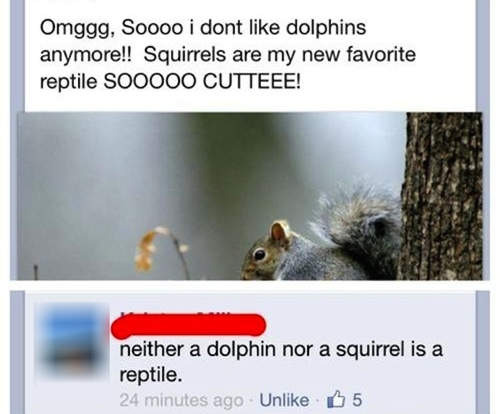500x414 pixels.
Task: Click the word 'dolphins' in the post
Action: tap(326, 27)
